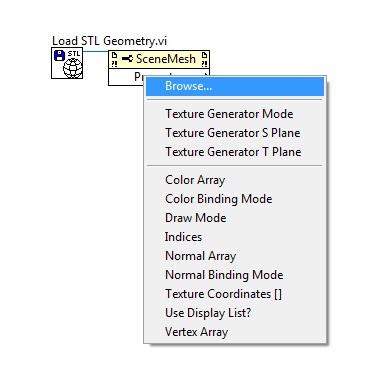Screen dimensions: 390x375
Task: Click the SceneMesh property node header
Action: pos(159,59)
